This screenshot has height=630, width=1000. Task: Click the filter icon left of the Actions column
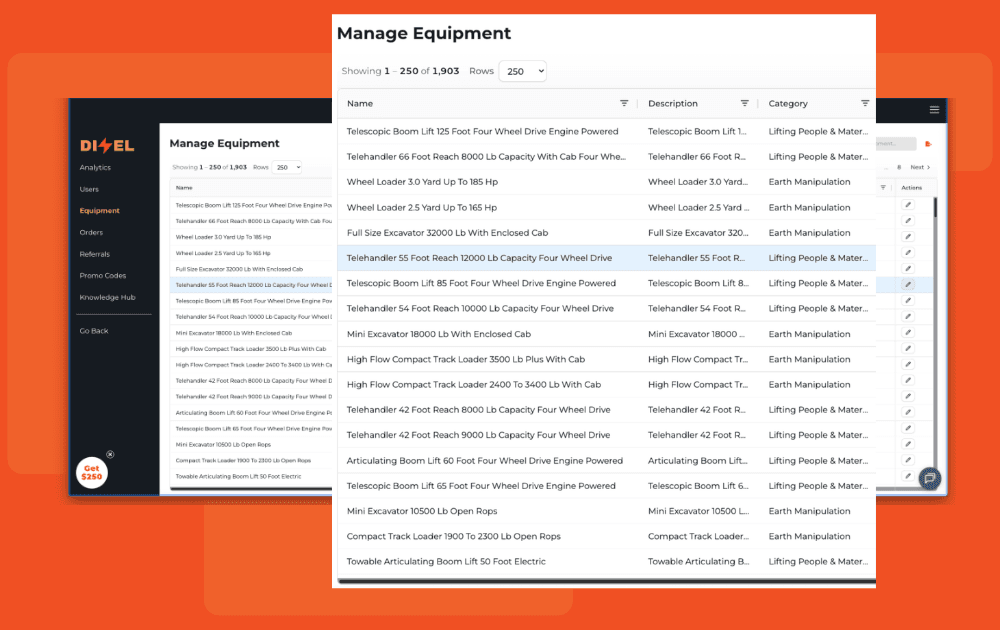[x=883, y=187]
